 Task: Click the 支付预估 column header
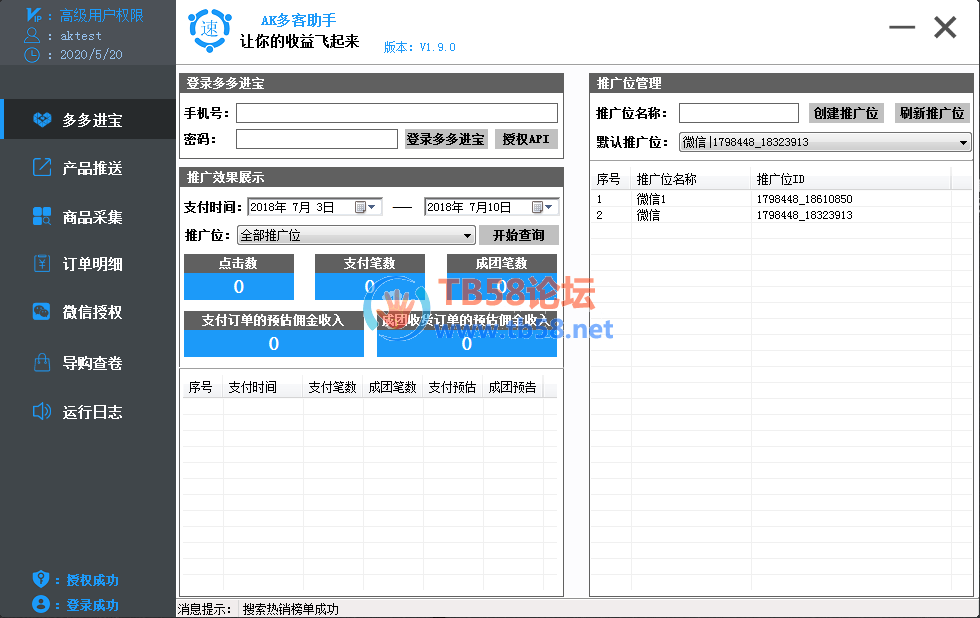pyautogui.click(x=452, y=387)
